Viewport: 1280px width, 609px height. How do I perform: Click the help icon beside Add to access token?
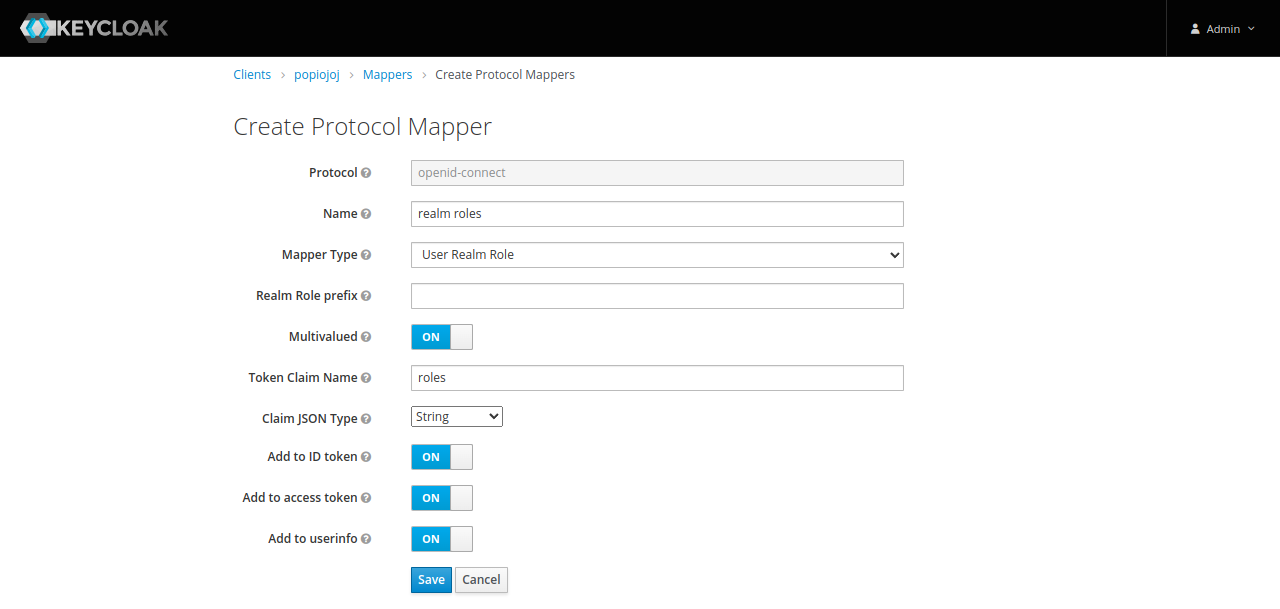click(367, 497)
